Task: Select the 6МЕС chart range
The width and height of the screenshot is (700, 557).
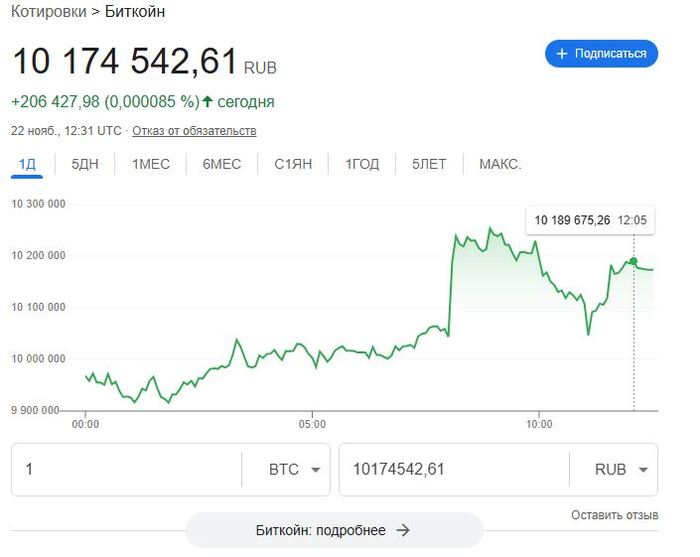Action: click(x=222, y=164)
